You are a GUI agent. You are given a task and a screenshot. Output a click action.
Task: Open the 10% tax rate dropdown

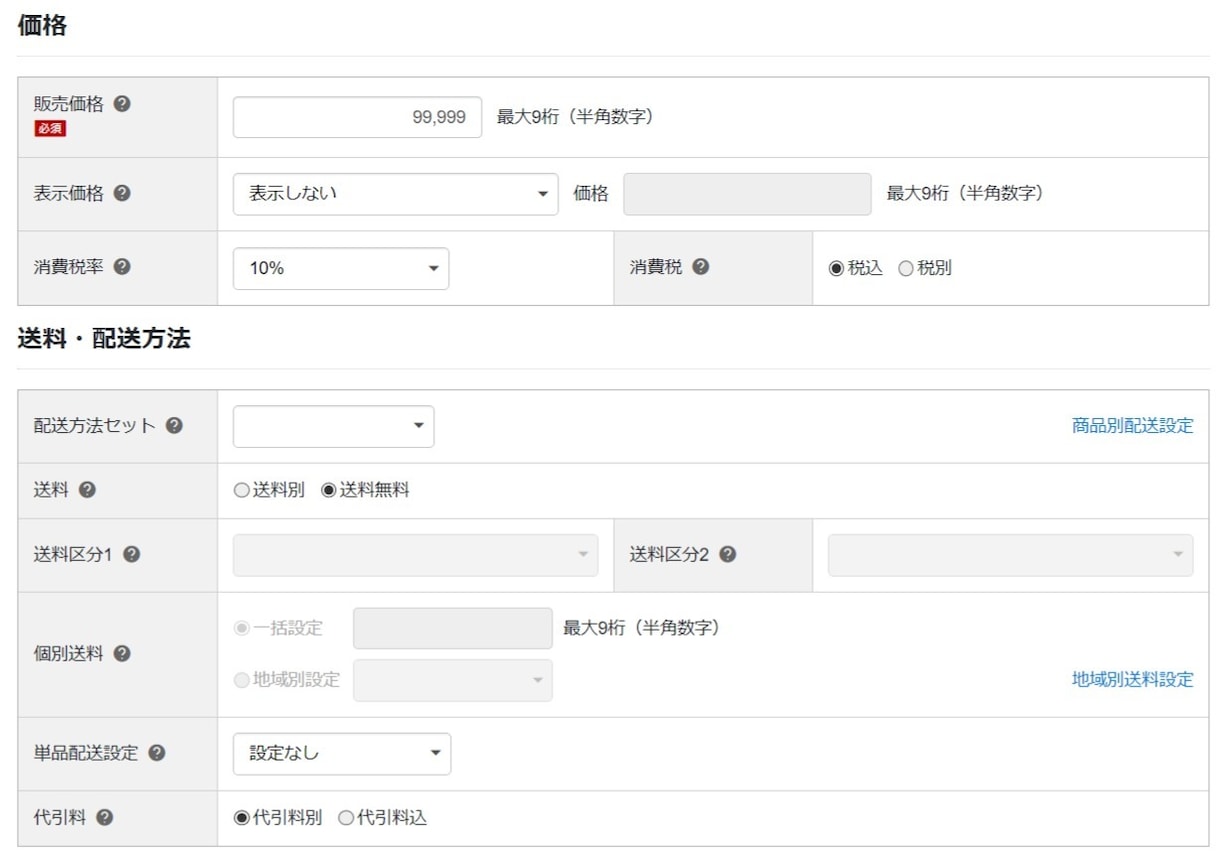(341, 268)
